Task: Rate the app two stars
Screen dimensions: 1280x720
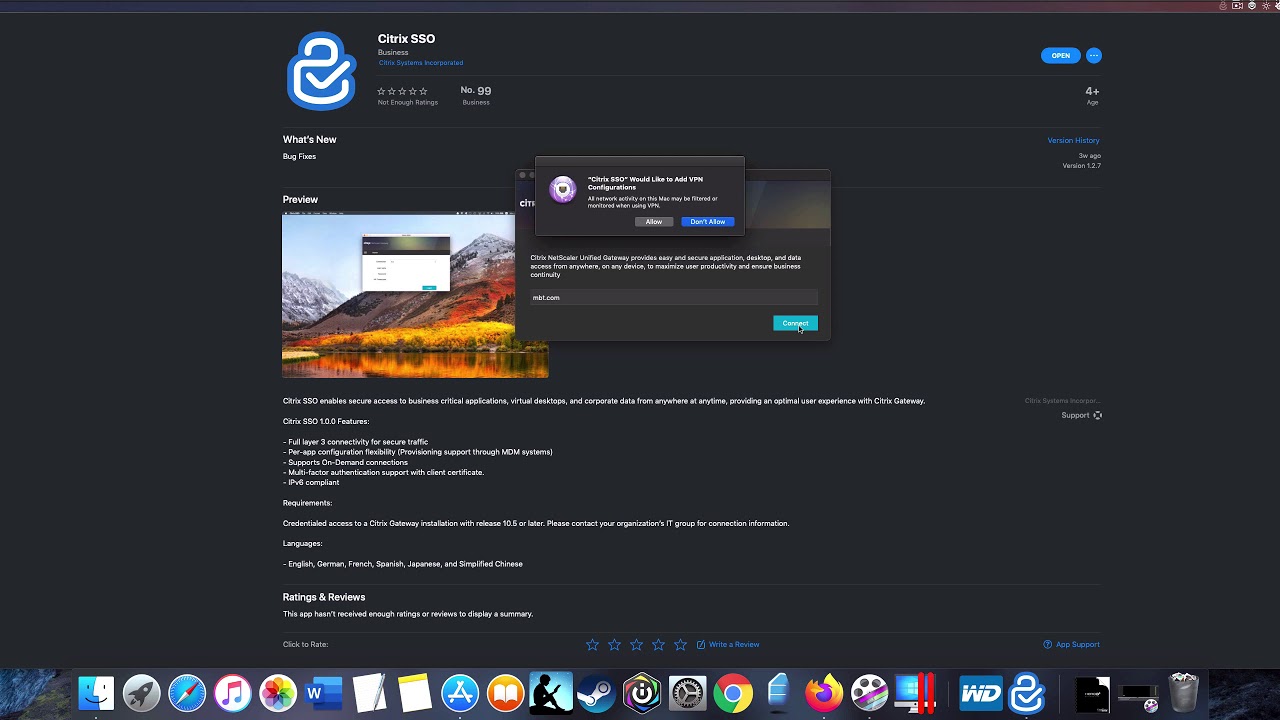Action: coord(614,645)
